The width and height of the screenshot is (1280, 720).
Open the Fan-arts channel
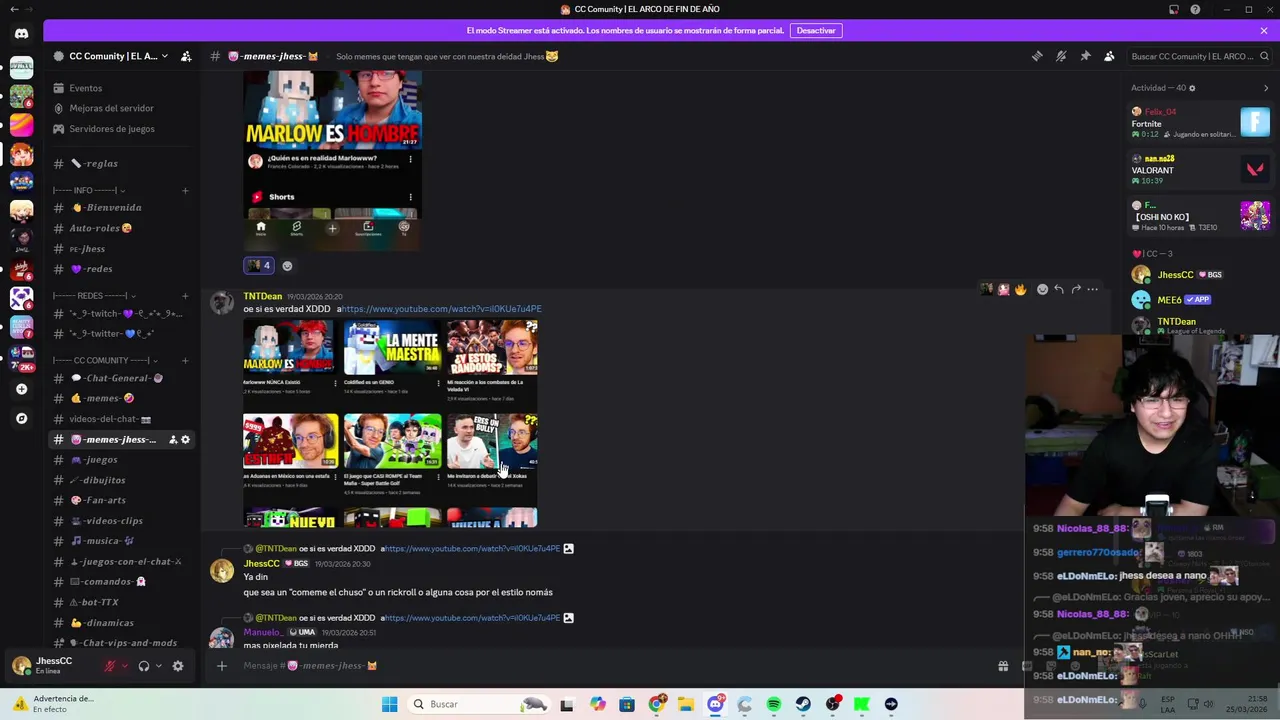click(x=121, y=500)
